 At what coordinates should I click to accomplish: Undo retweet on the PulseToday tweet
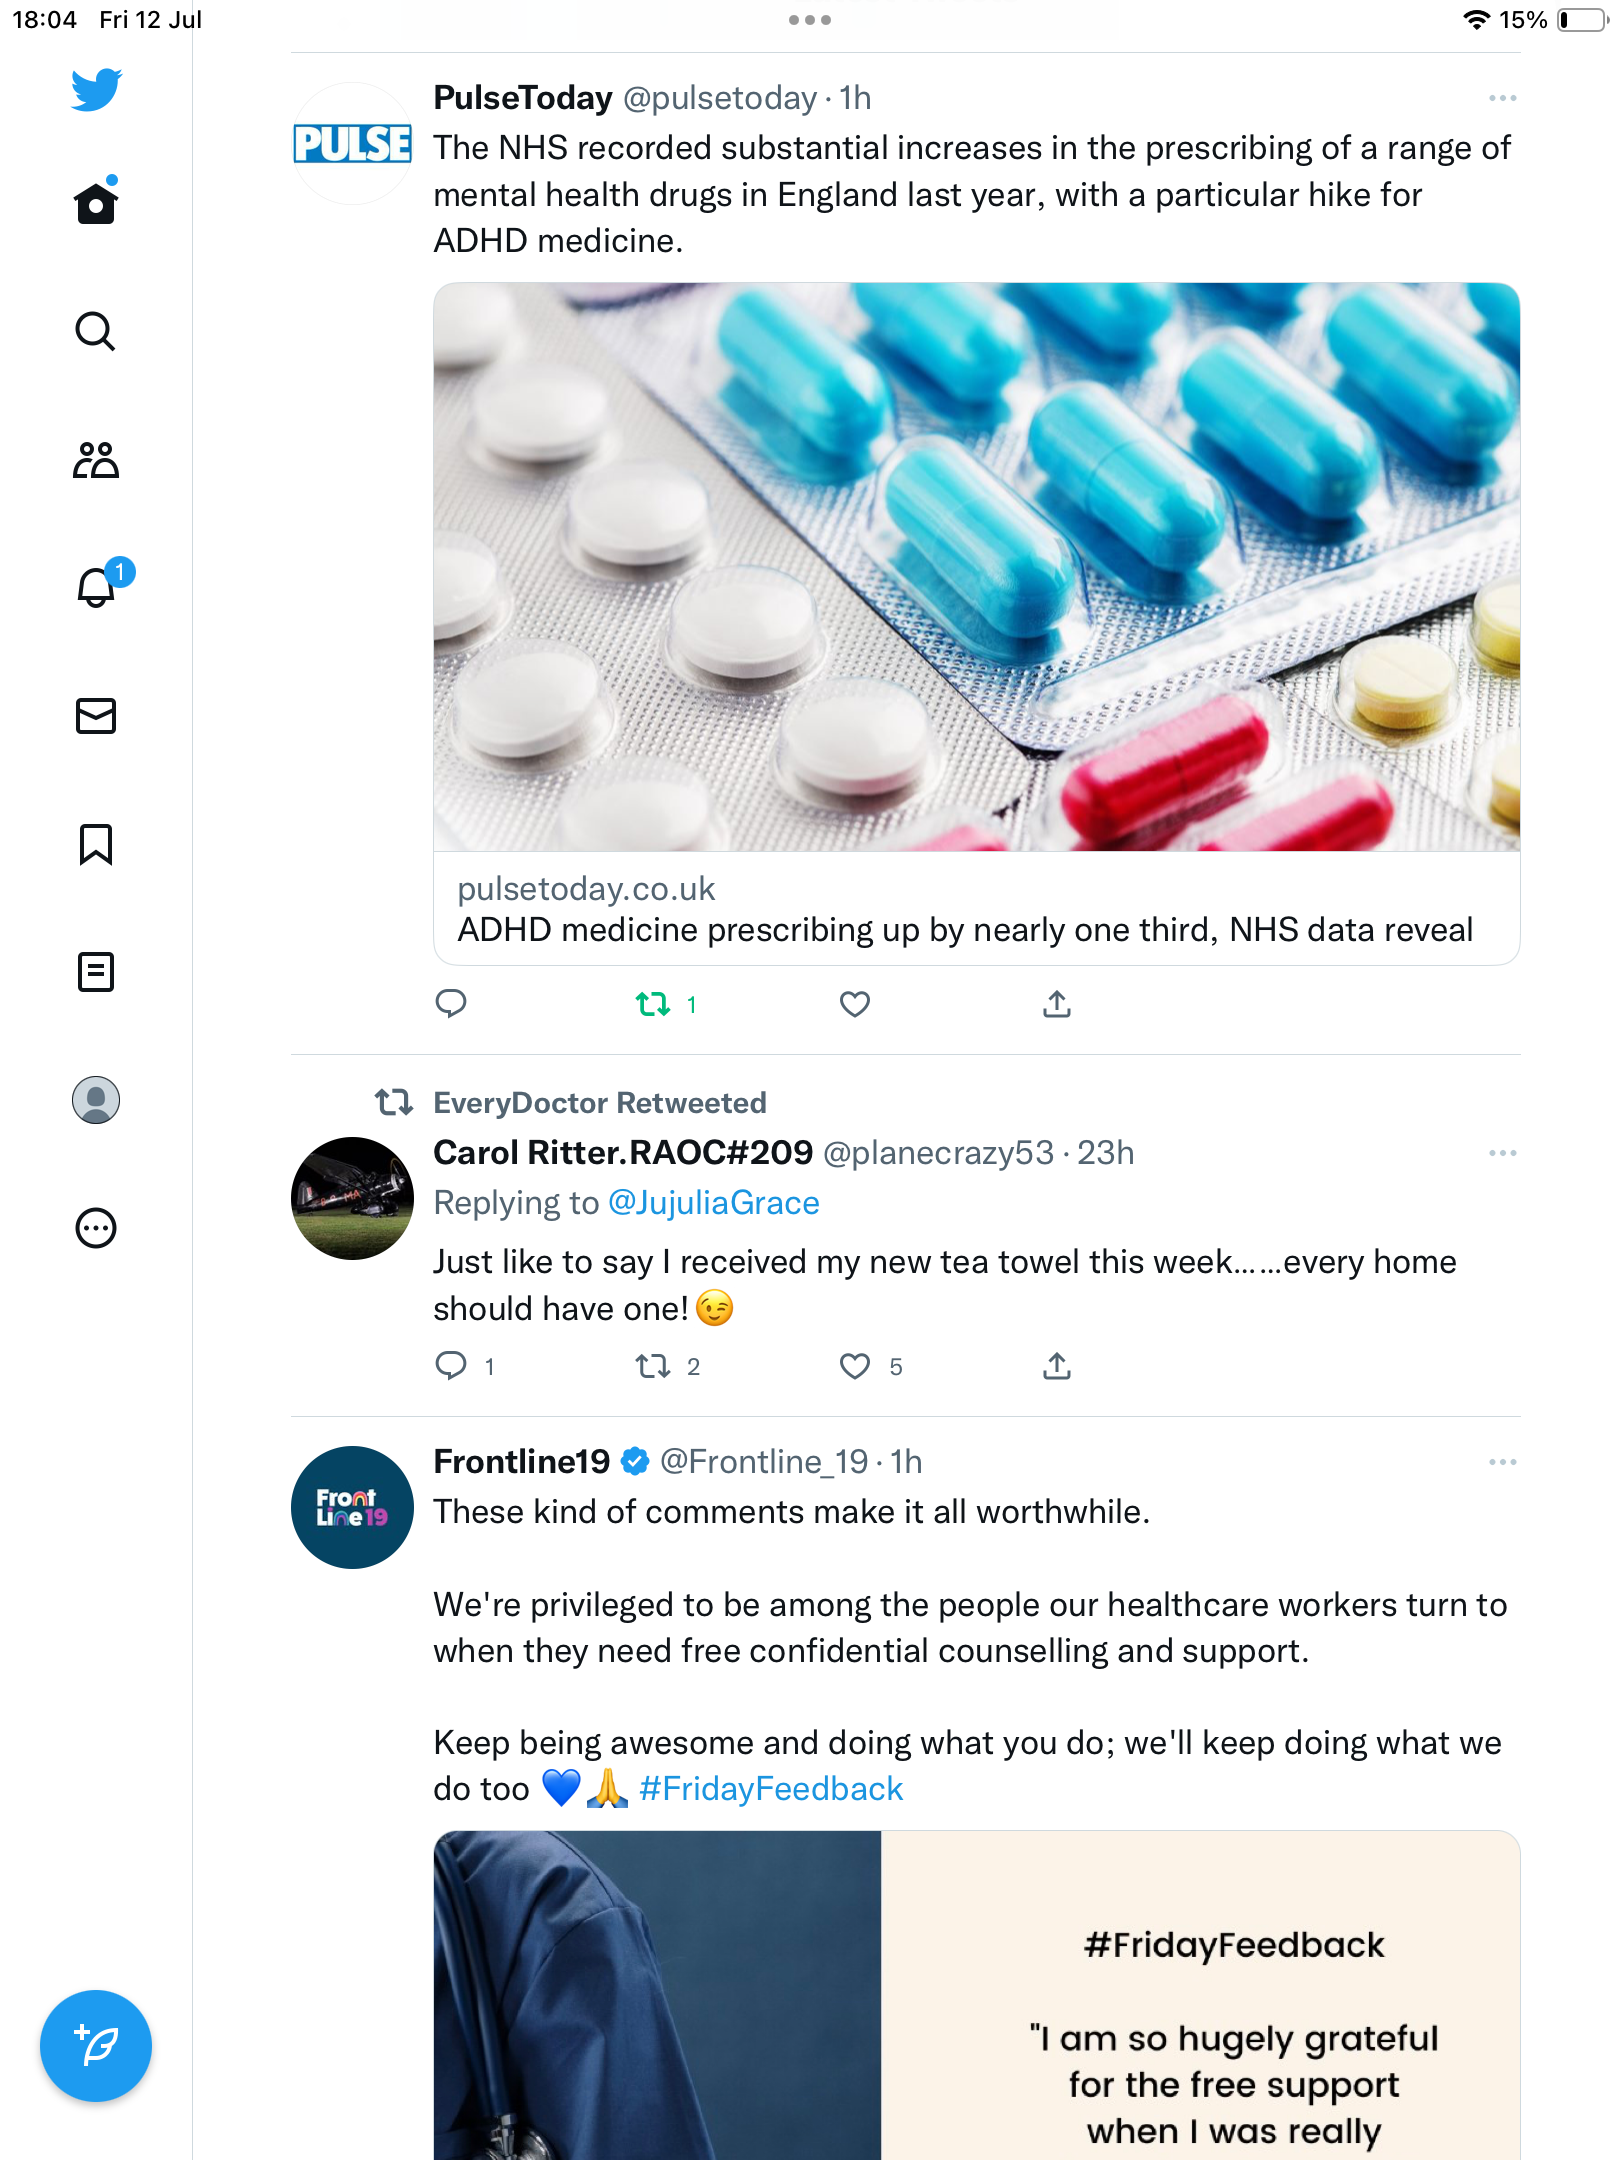[654, 1004]
